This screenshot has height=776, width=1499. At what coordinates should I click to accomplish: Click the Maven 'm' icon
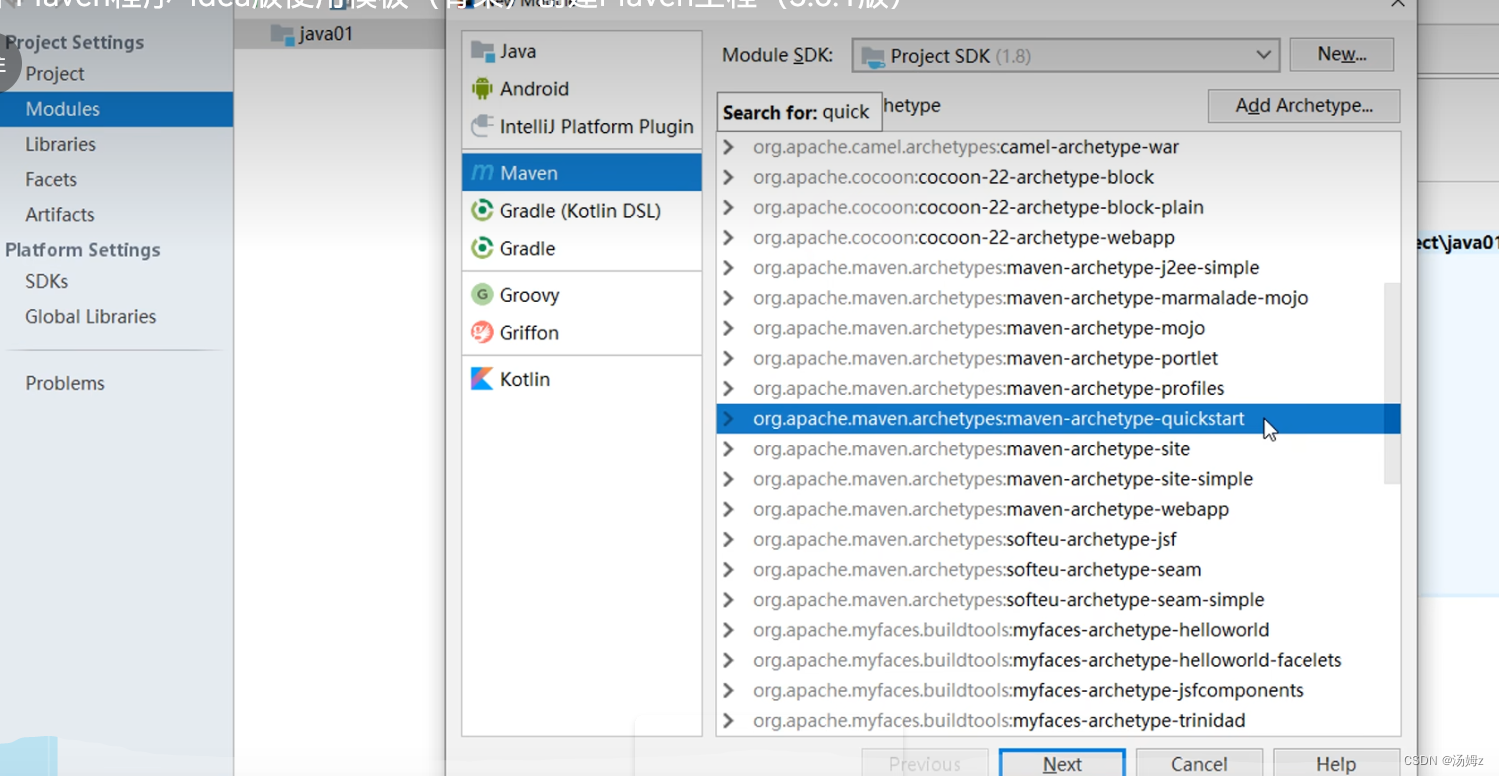pyautogui.click(x=482, y=172)
